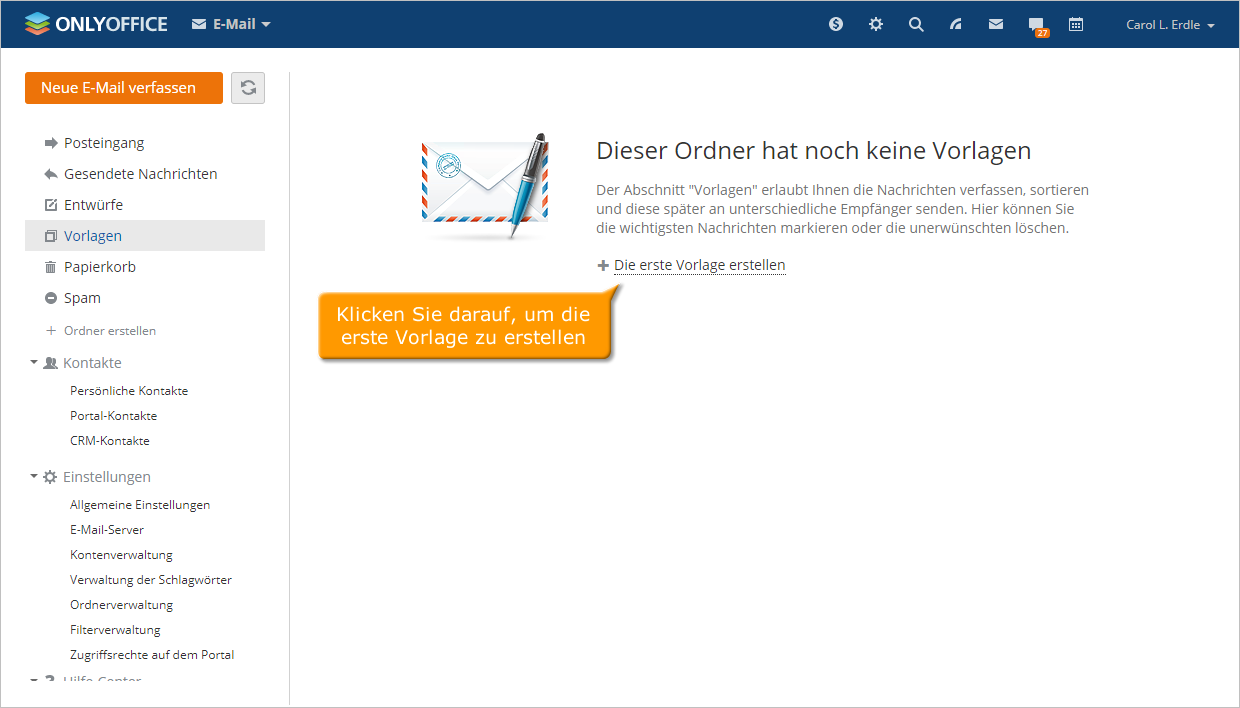This screenshot has height=708, width=1240.
Task: Click Ordner erstellen link
Action: coord(110,331)
